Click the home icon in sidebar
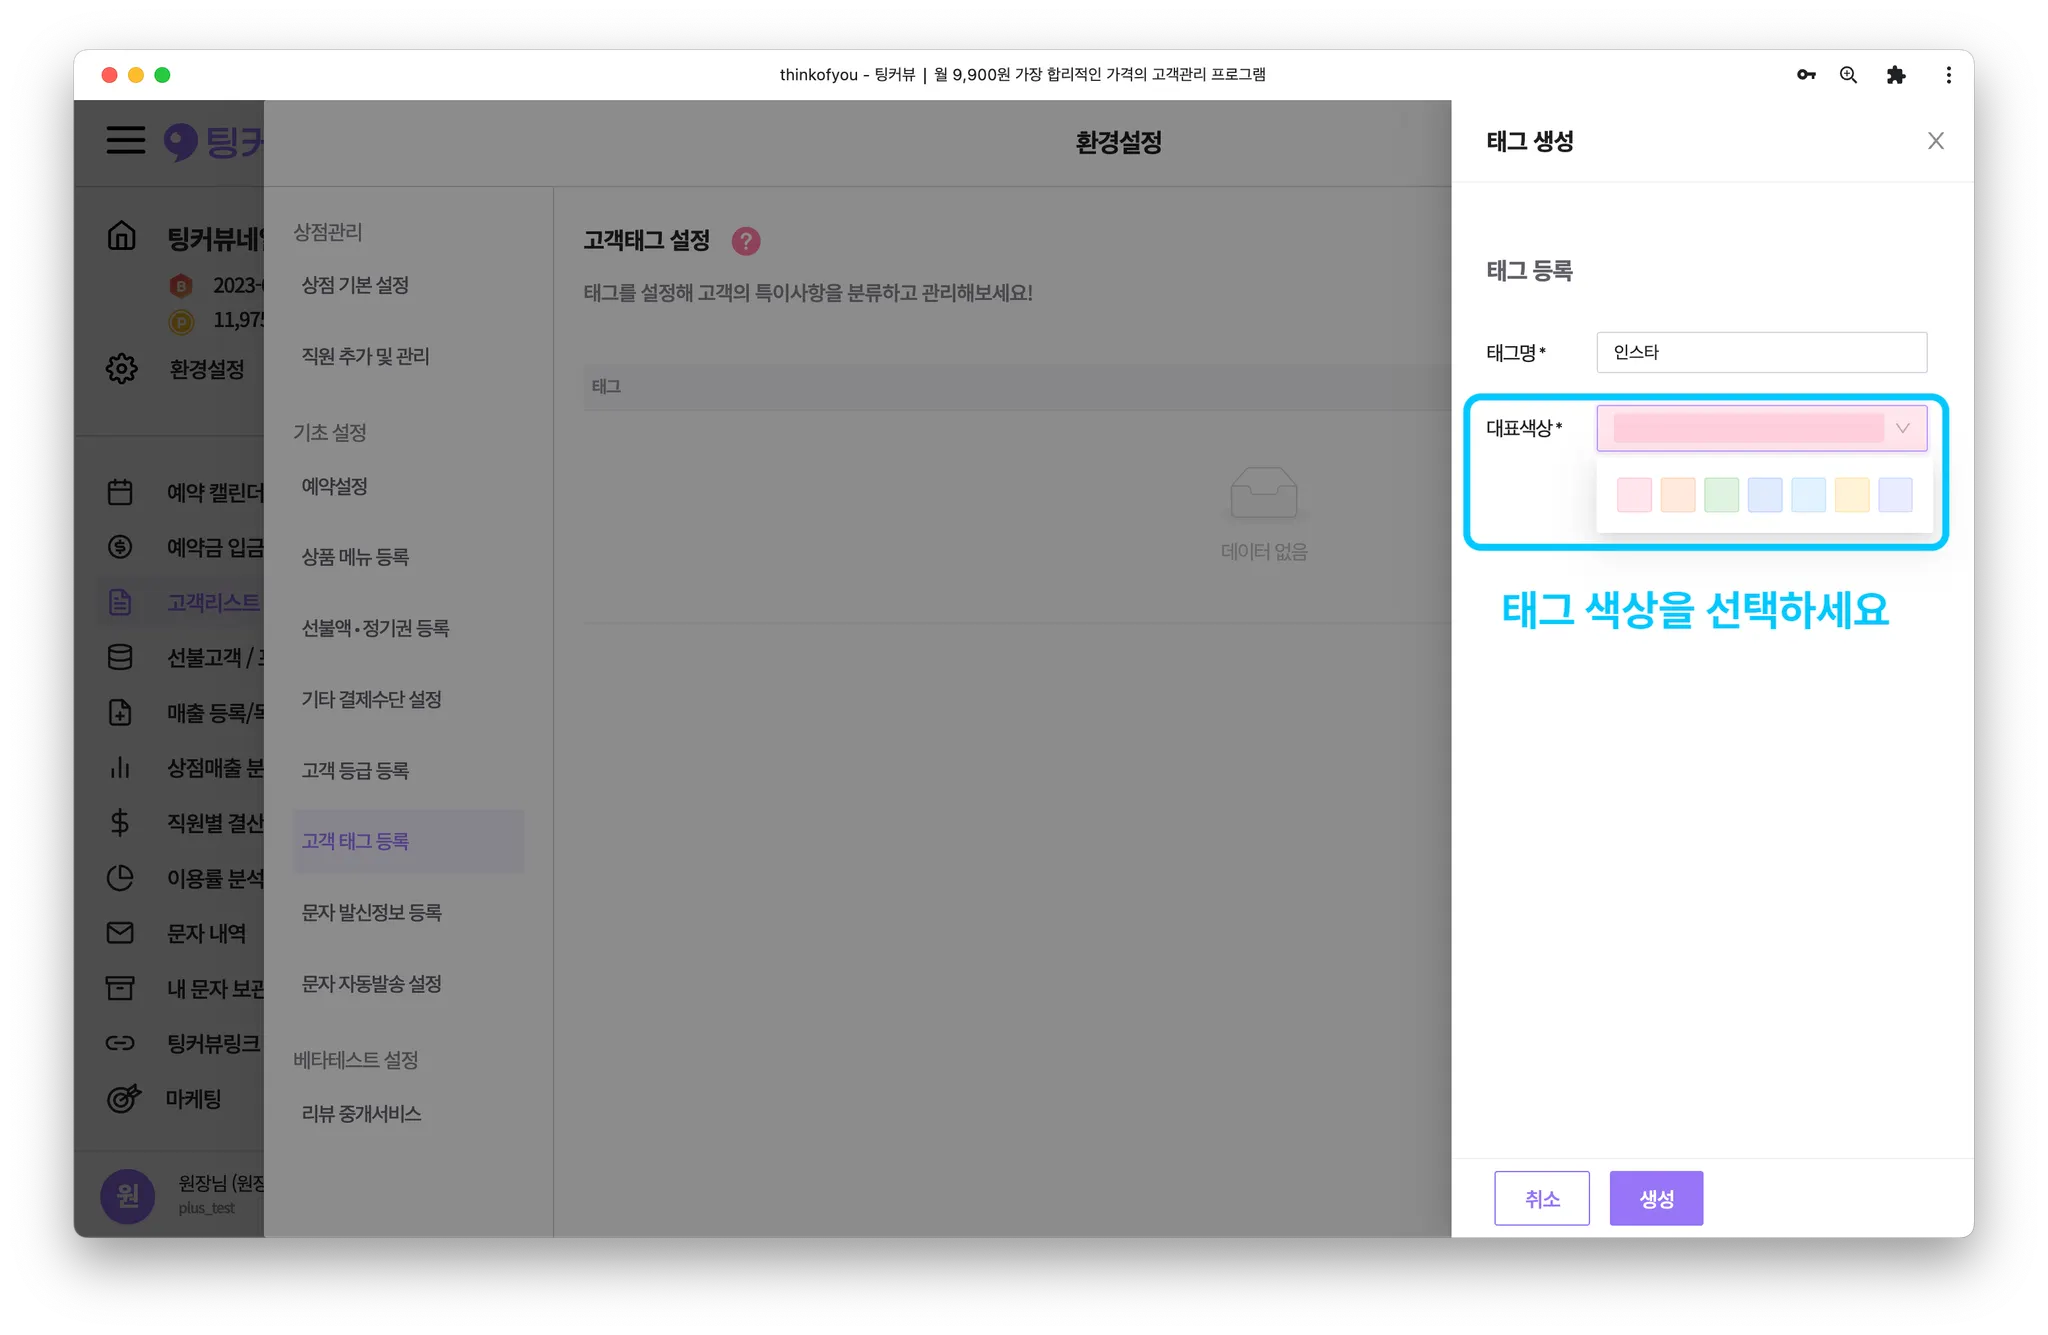Image resolution: width=2048 pixels, height=1335 pixels. 121,236
